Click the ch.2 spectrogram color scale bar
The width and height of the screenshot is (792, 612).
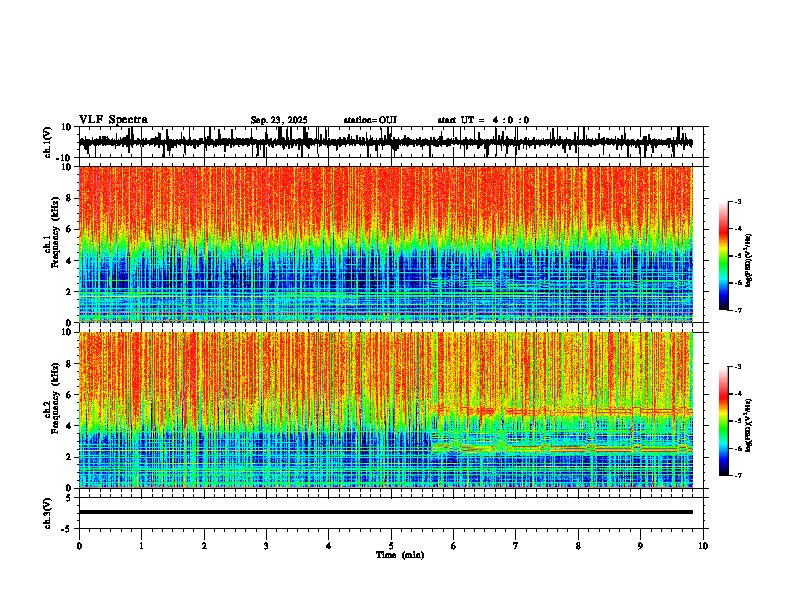724,421
